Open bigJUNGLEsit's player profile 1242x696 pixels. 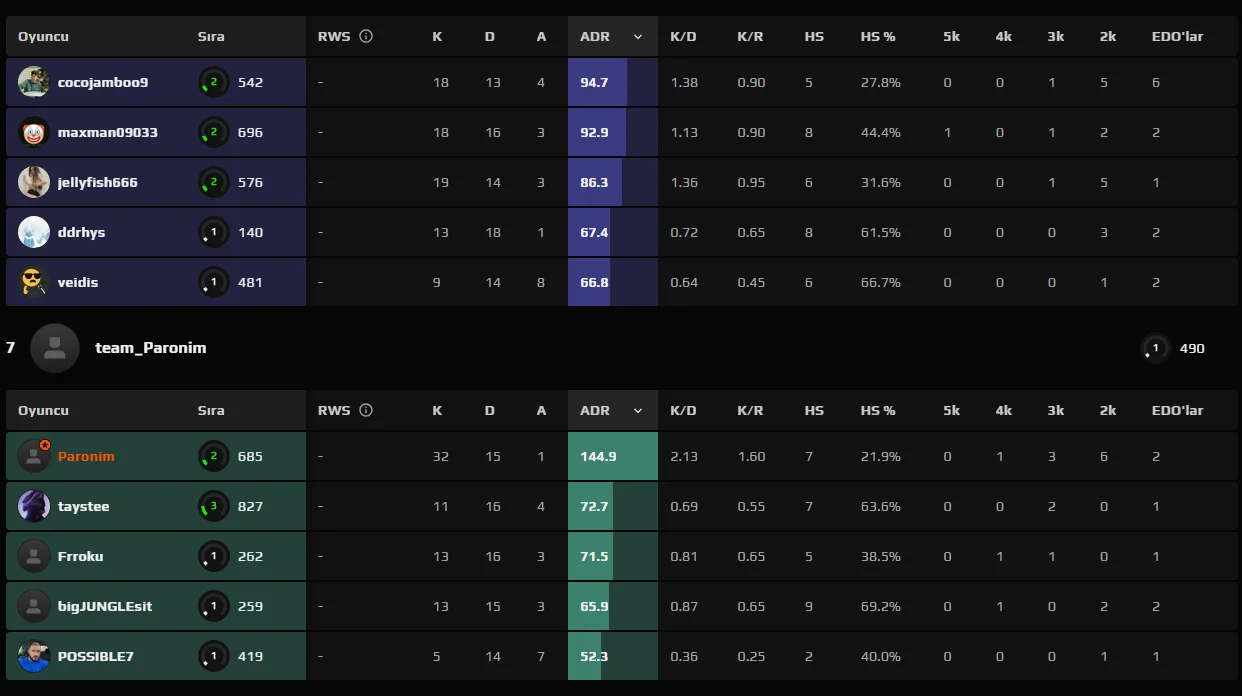pyautogui.click(x=105, y=606)
